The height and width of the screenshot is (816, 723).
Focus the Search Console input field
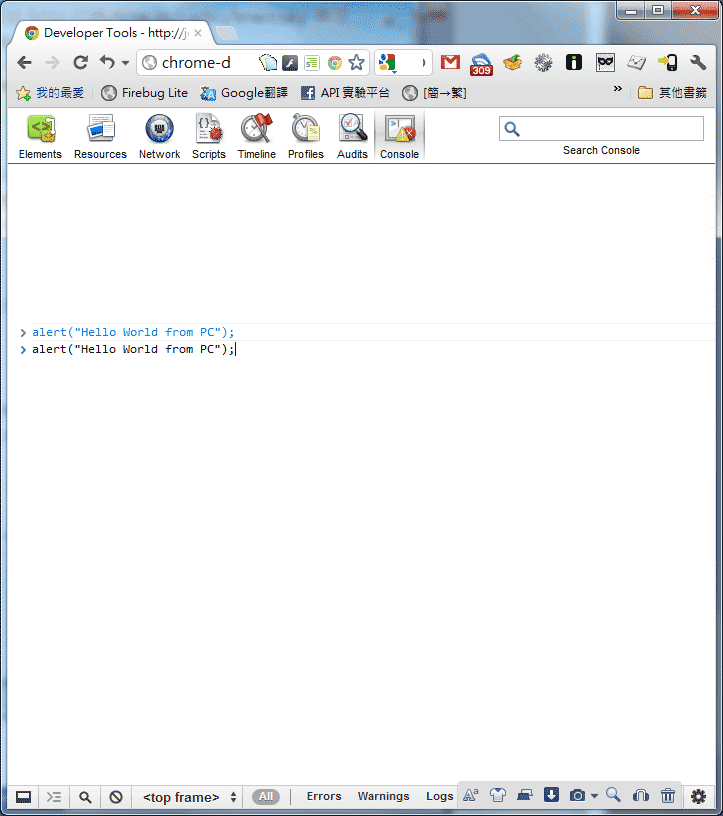[601, 129]
